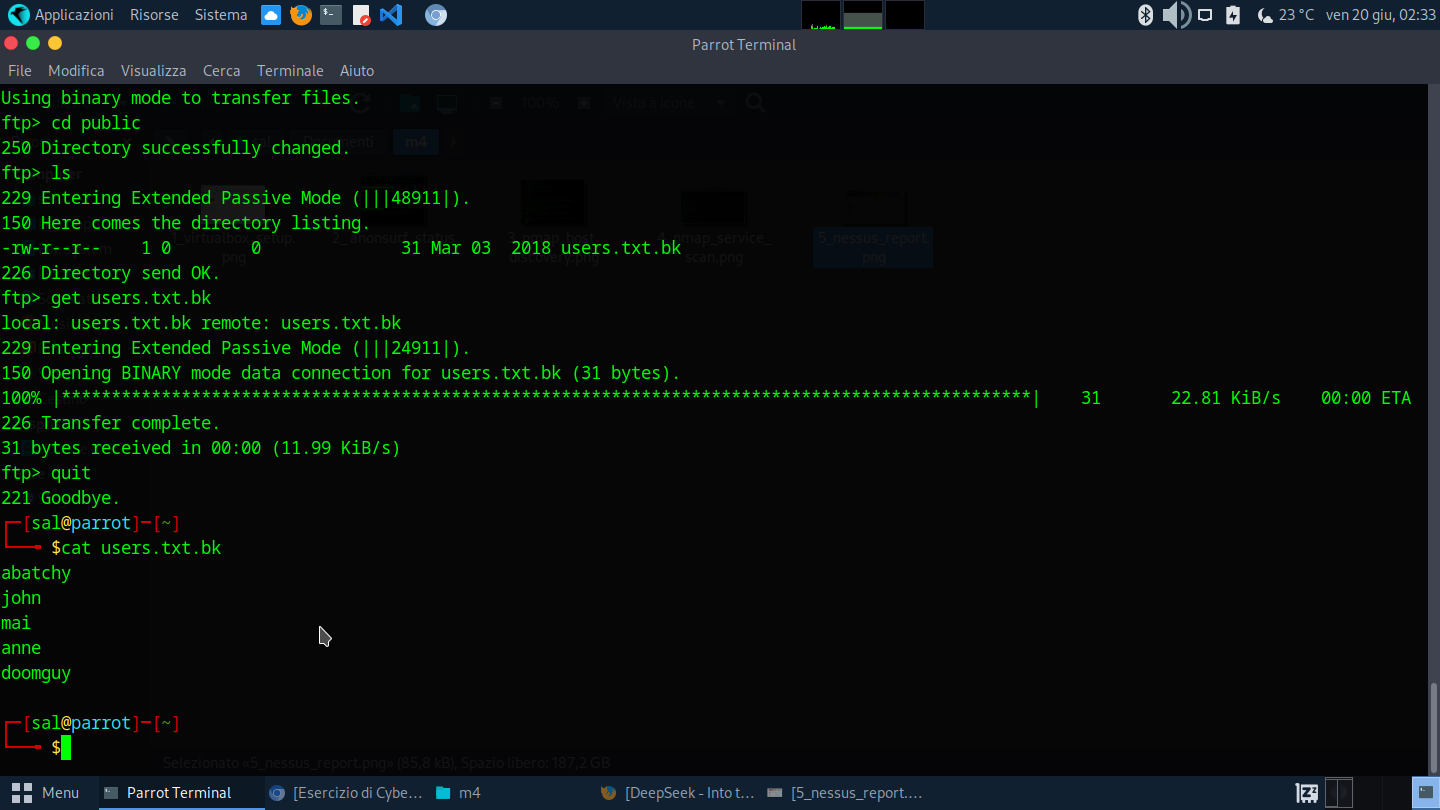1440x810 pixels.
Task: Open the weather applet showing 23 °C
Action: pyautogui.click(x=1286, y=15)
